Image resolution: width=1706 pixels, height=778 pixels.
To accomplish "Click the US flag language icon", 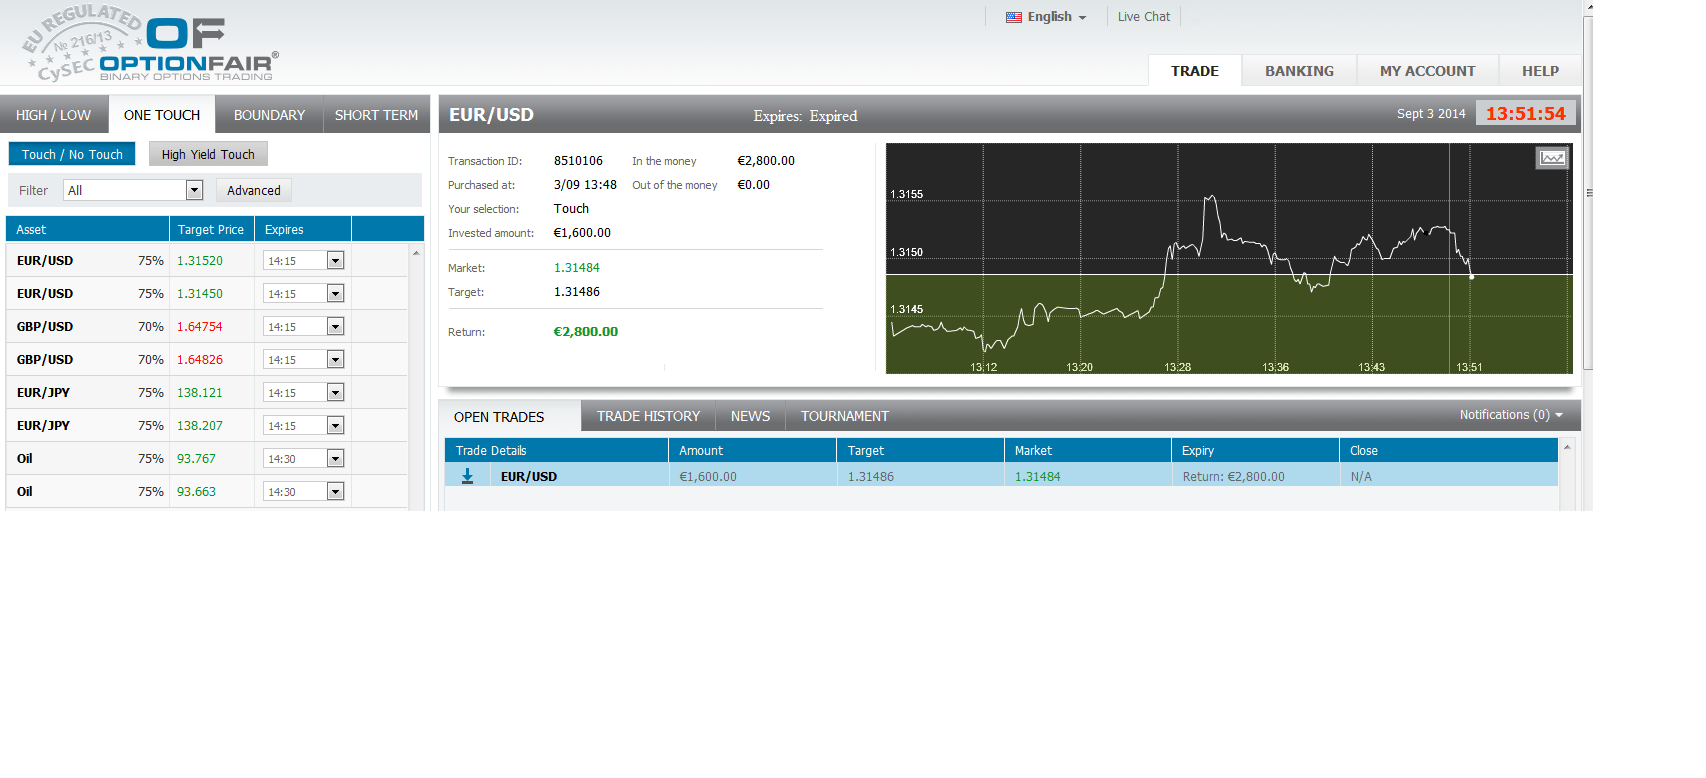I will [1014, 17].
